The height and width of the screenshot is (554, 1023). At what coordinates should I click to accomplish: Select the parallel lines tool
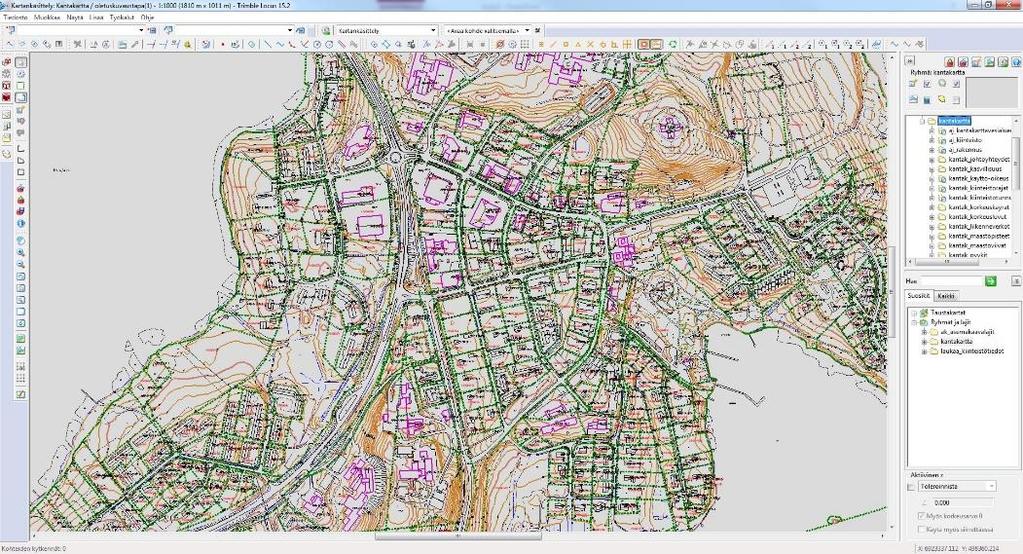[341, 44]
